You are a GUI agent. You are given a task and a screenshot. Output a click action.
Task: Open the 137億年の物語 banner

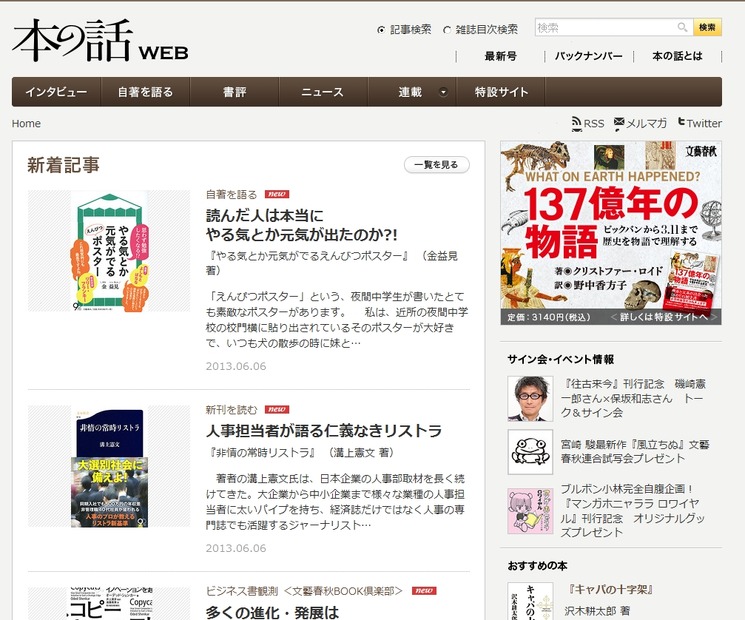[x=611, y=233]
